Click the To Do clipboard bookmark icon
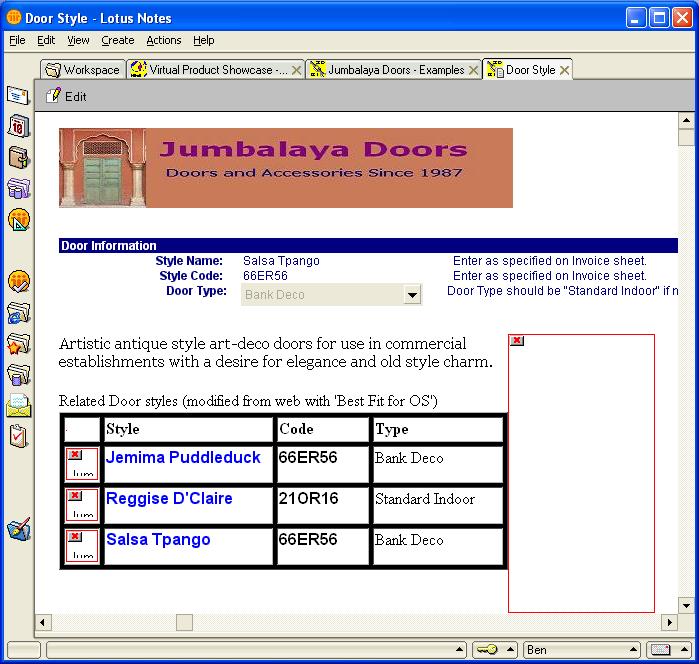This screenshot has height=664, width=699. pos(18,436)
